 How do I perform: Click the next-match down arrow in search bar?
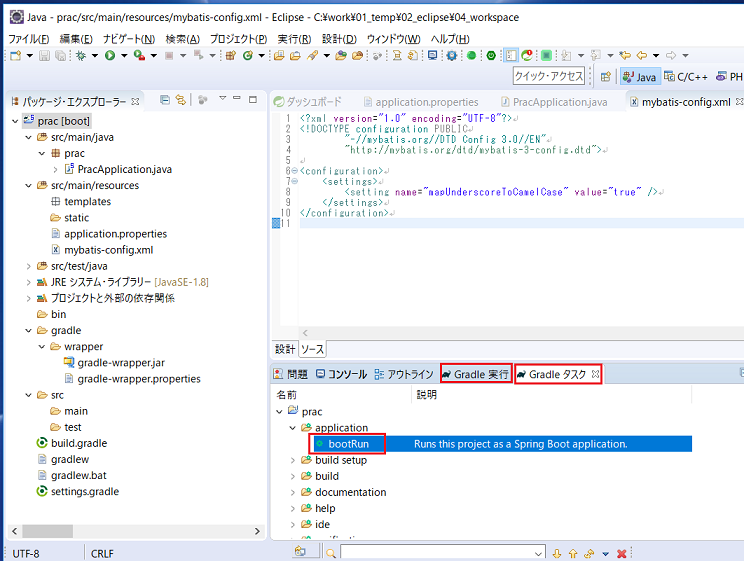pos(557,553)
